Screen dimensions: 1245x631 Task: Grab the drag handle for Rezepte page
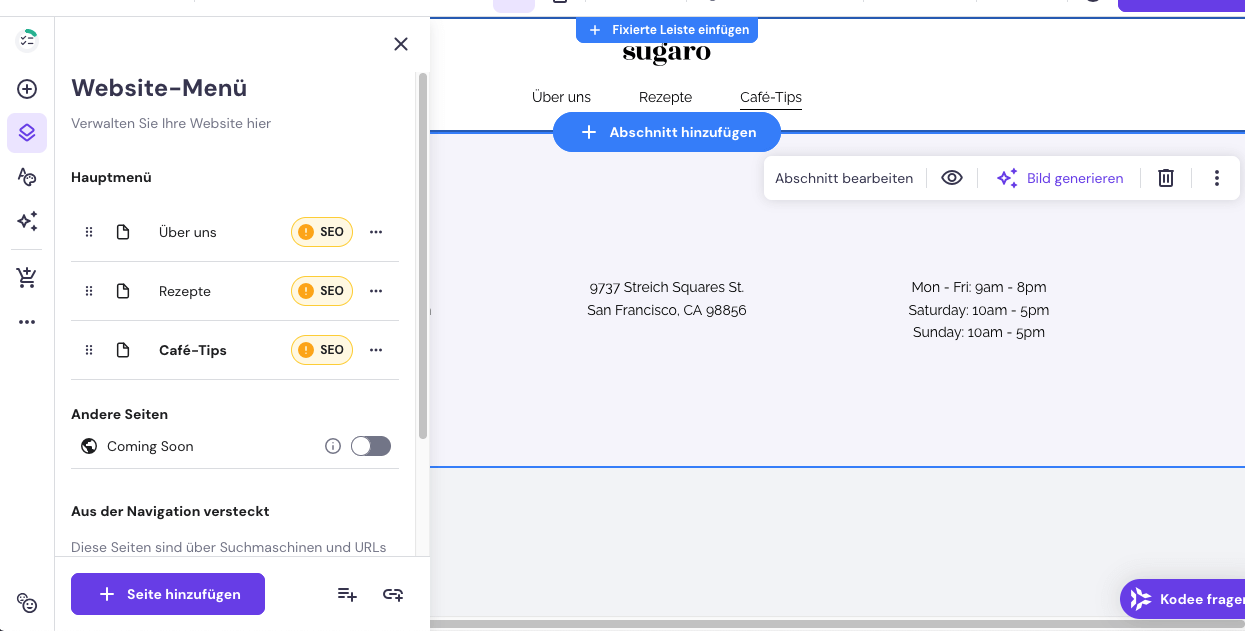88,291
